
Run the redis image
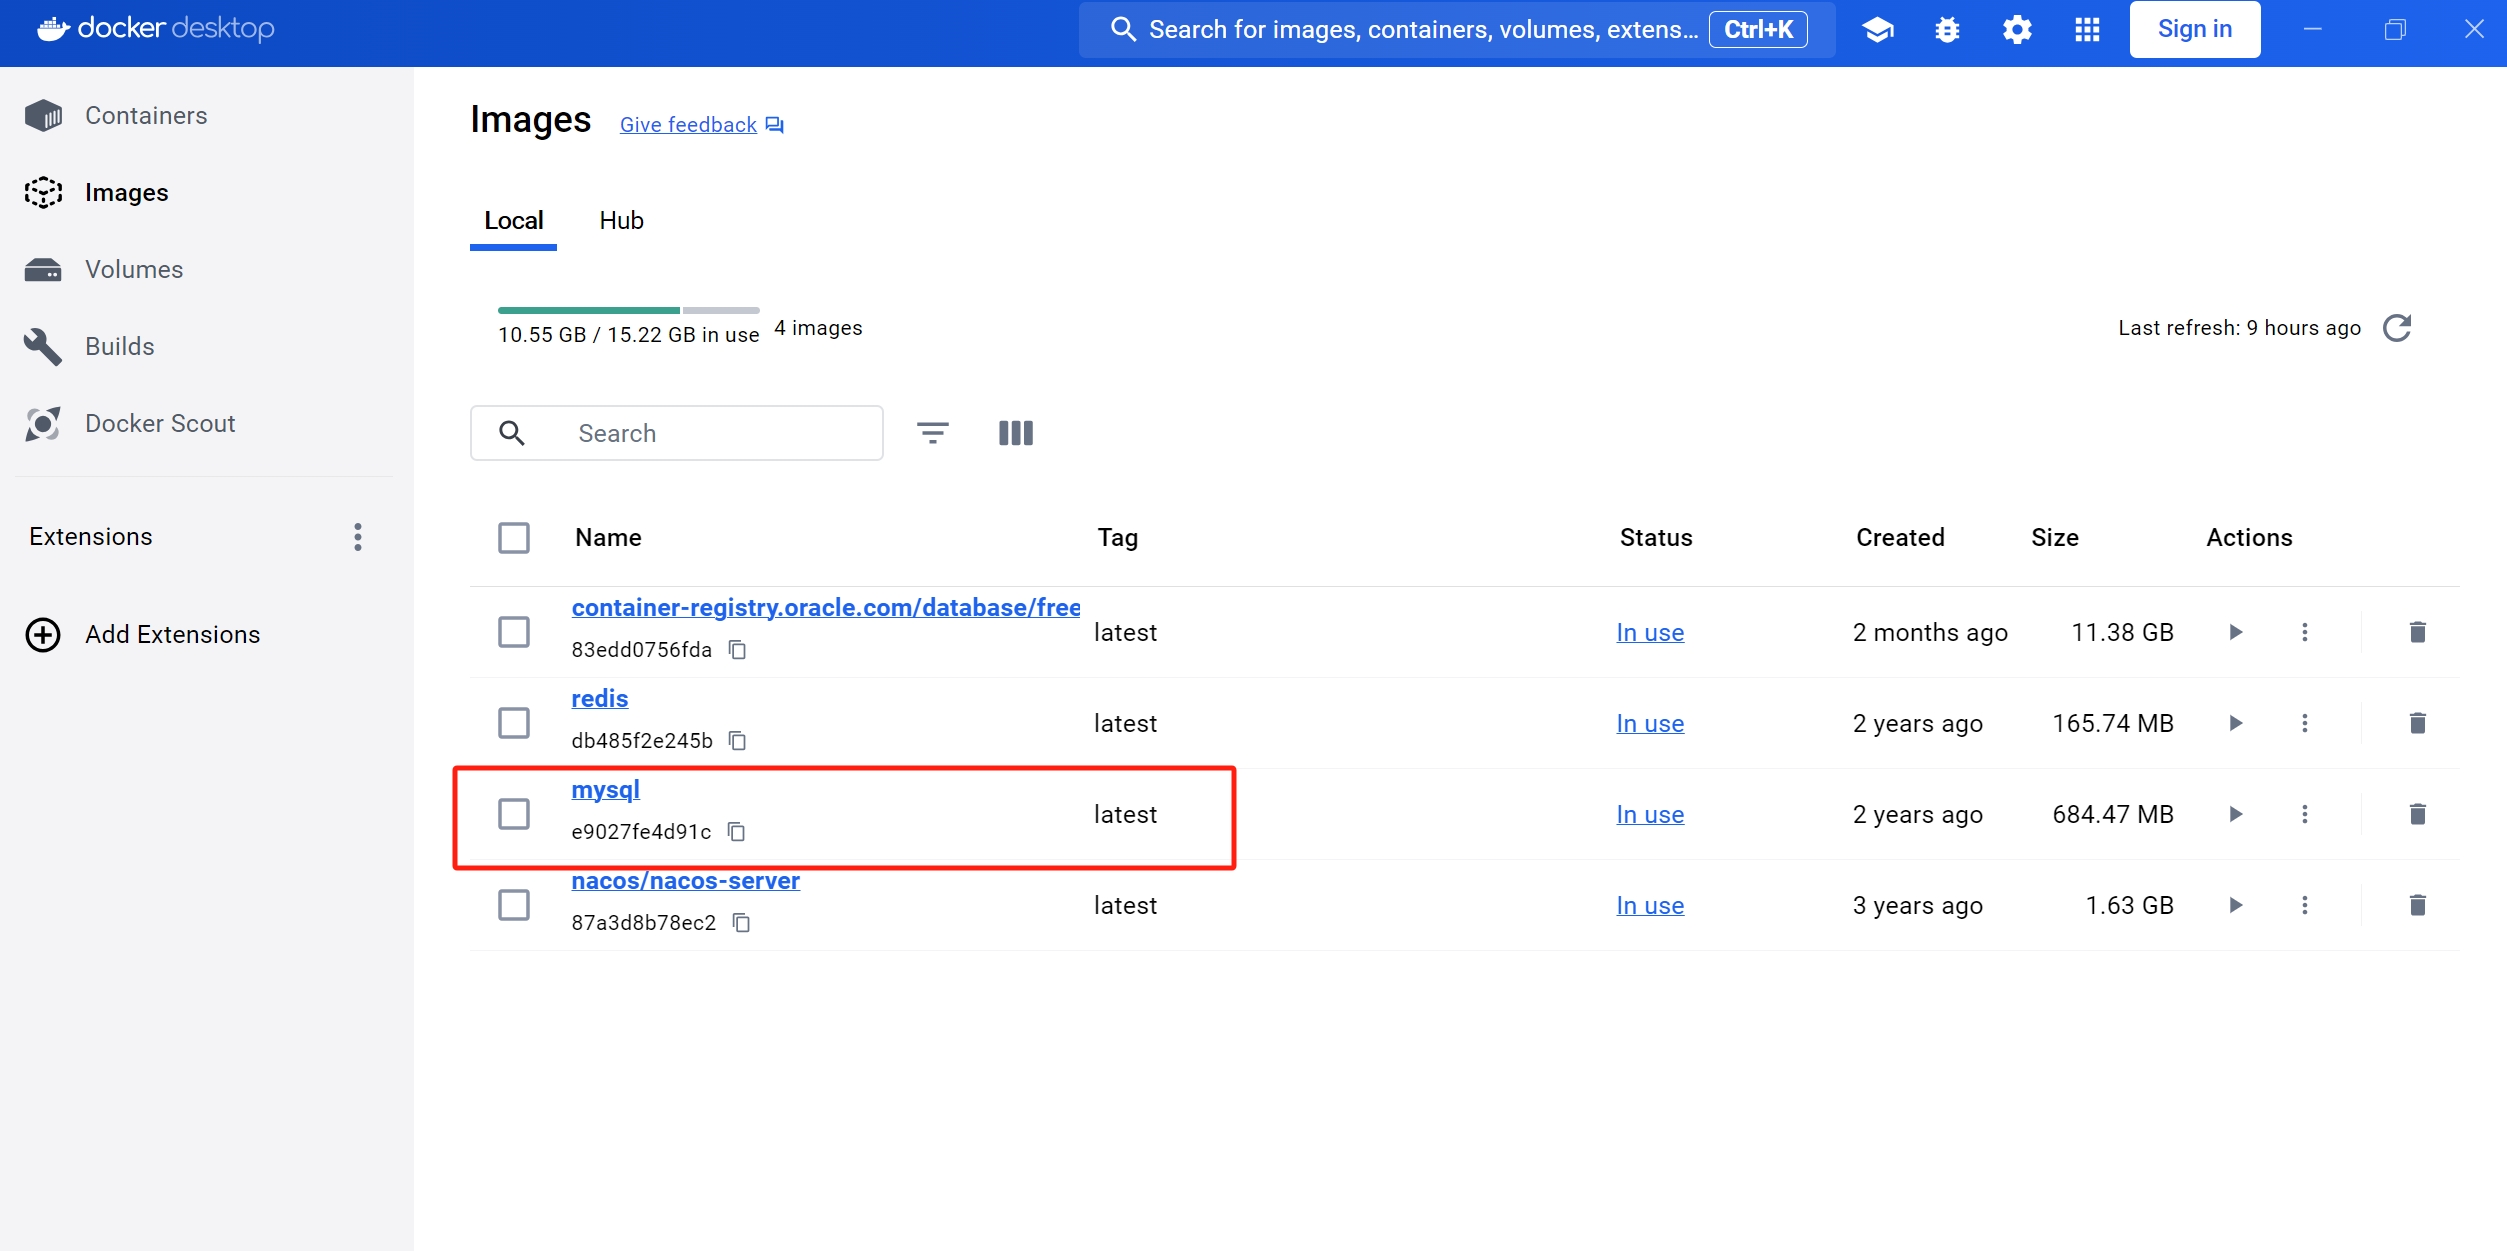(2235, 723)
